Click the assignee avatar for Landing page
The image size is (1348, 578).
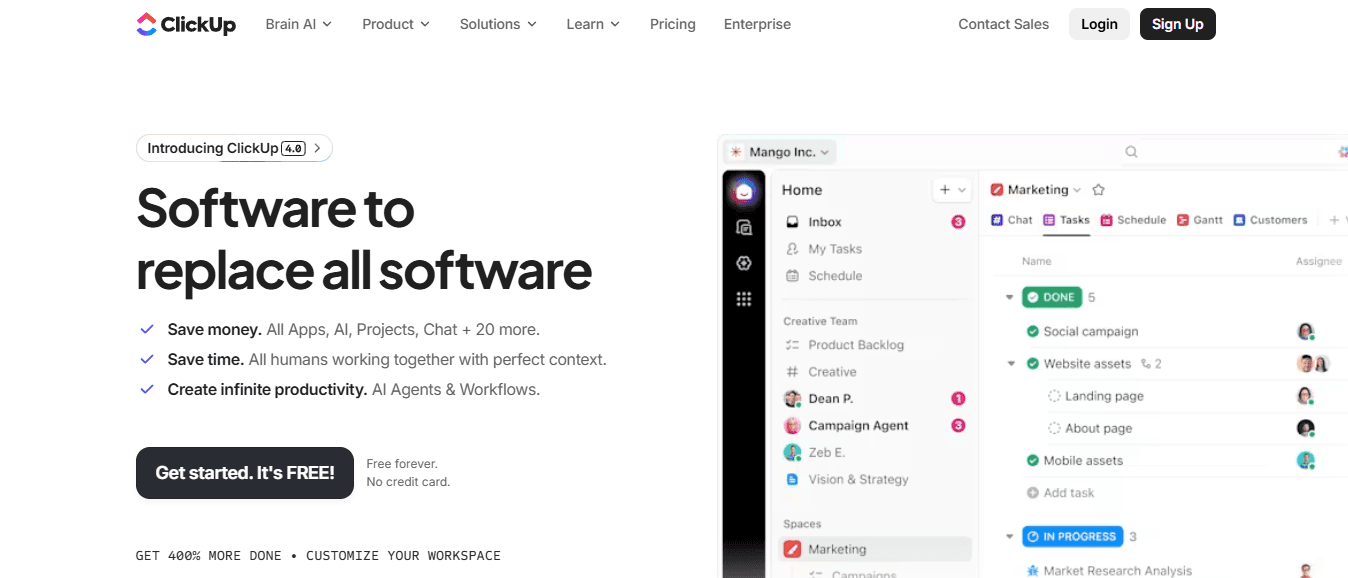[x=1305, y=396]
